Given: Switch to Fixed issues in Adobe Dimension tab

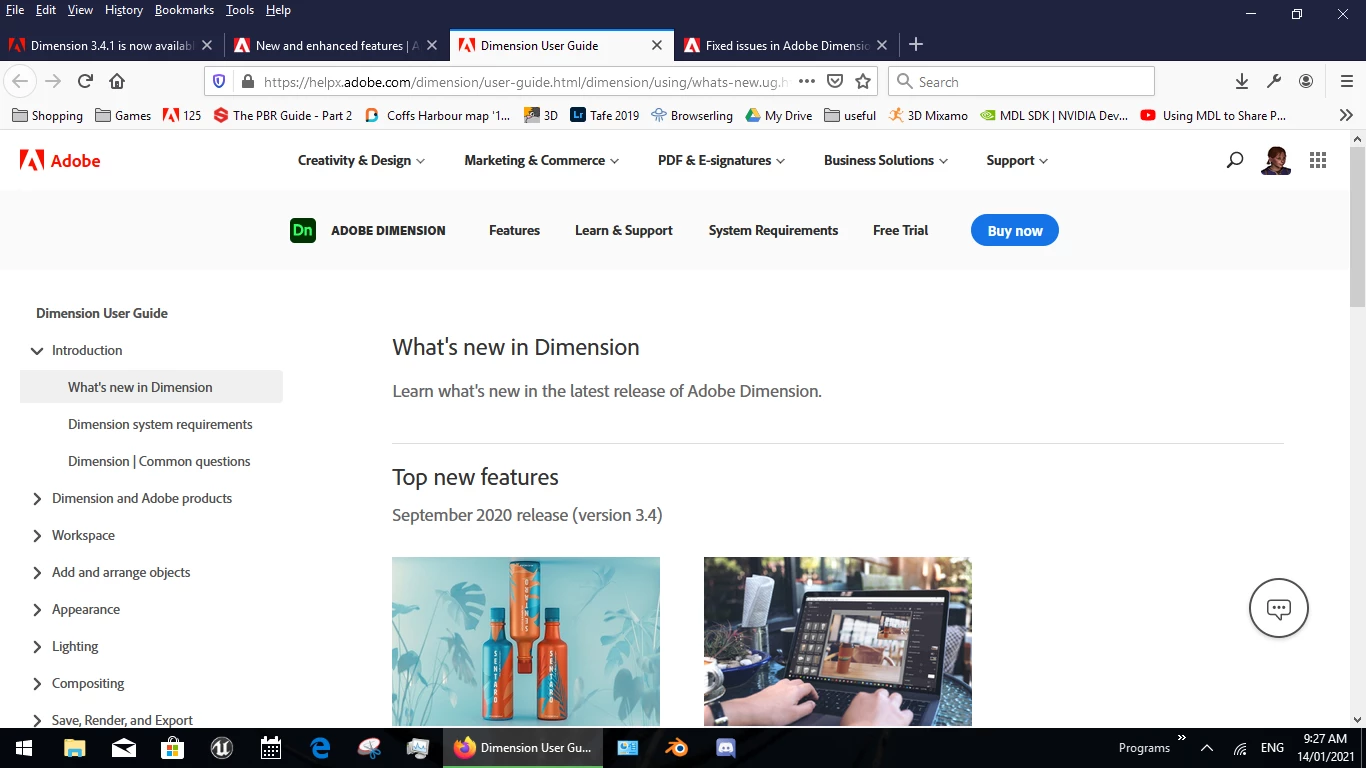Looking at the screenshot, I should pyautogui.click(x=786, y=45).
